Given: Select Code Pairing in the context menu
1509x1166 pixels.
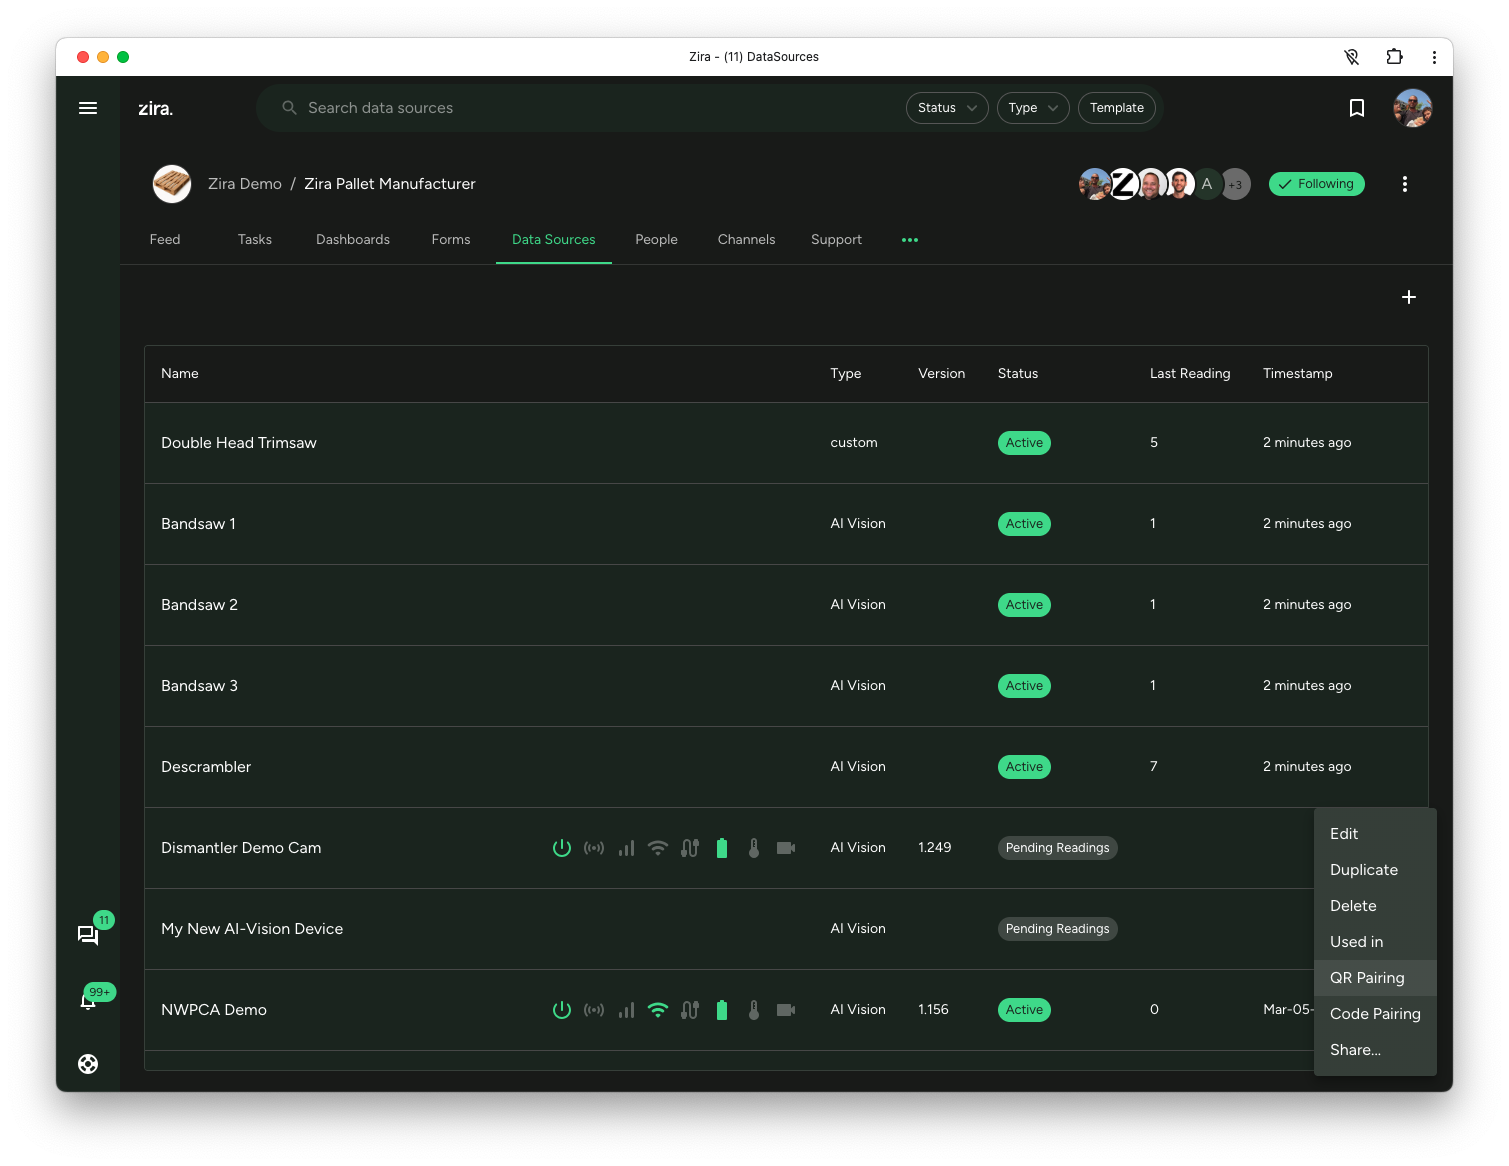Looking at the screenshot, I should tap(1375, 1014).
